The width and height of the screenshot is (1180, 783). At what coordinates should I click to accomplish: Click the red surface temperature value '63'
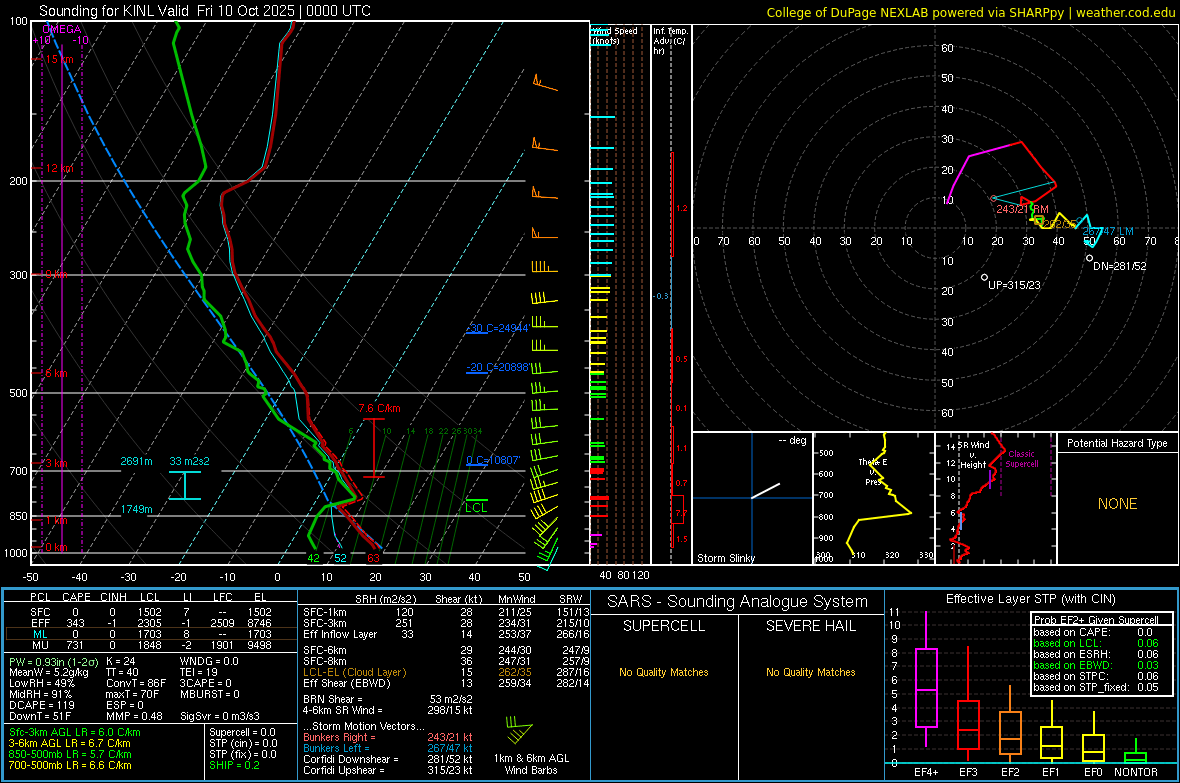[373, 558]
